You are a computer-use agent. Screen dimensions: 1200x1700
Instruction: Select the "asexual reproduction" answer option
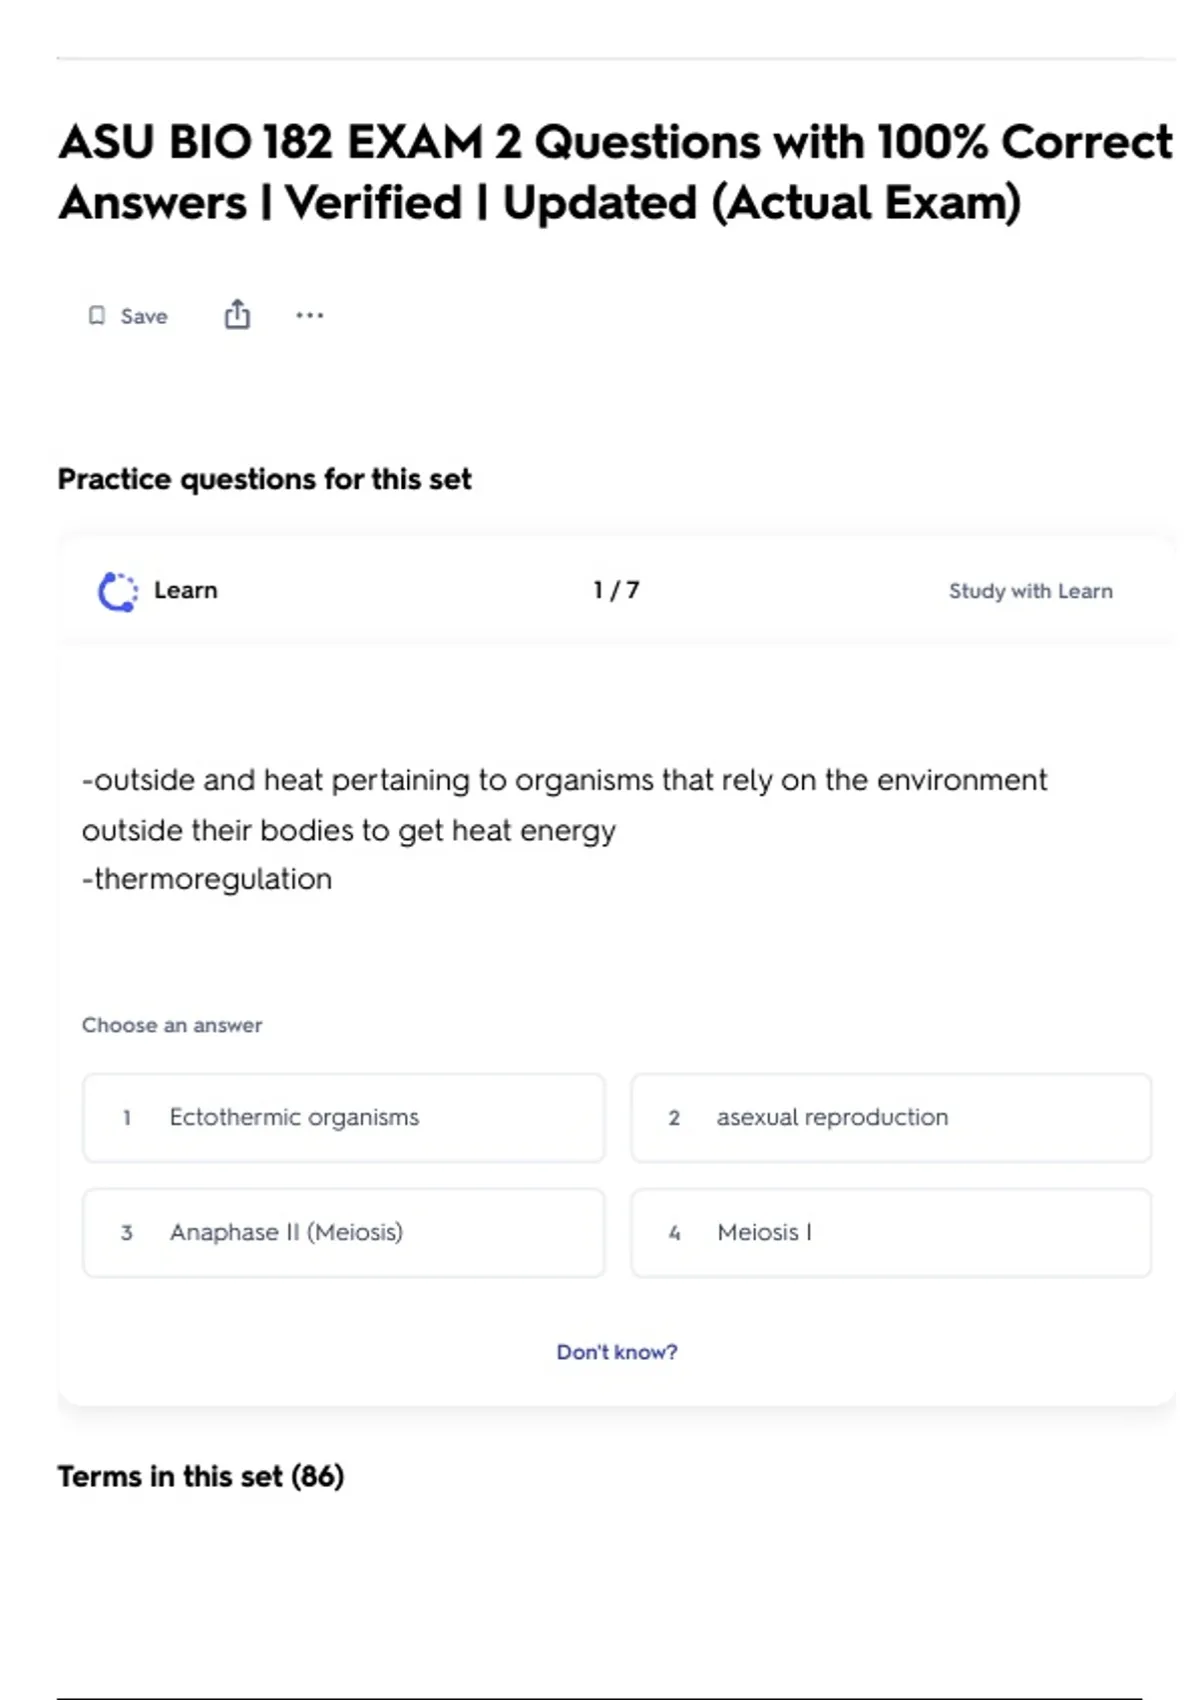point(832,1118)
